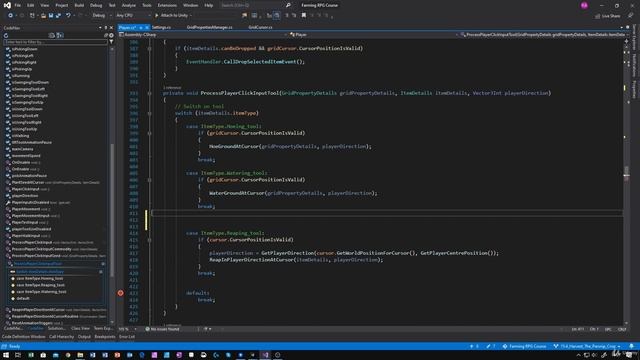Open the Analyze menu
This screenshot has height=360, width=640.
click(x=129, y=5)
